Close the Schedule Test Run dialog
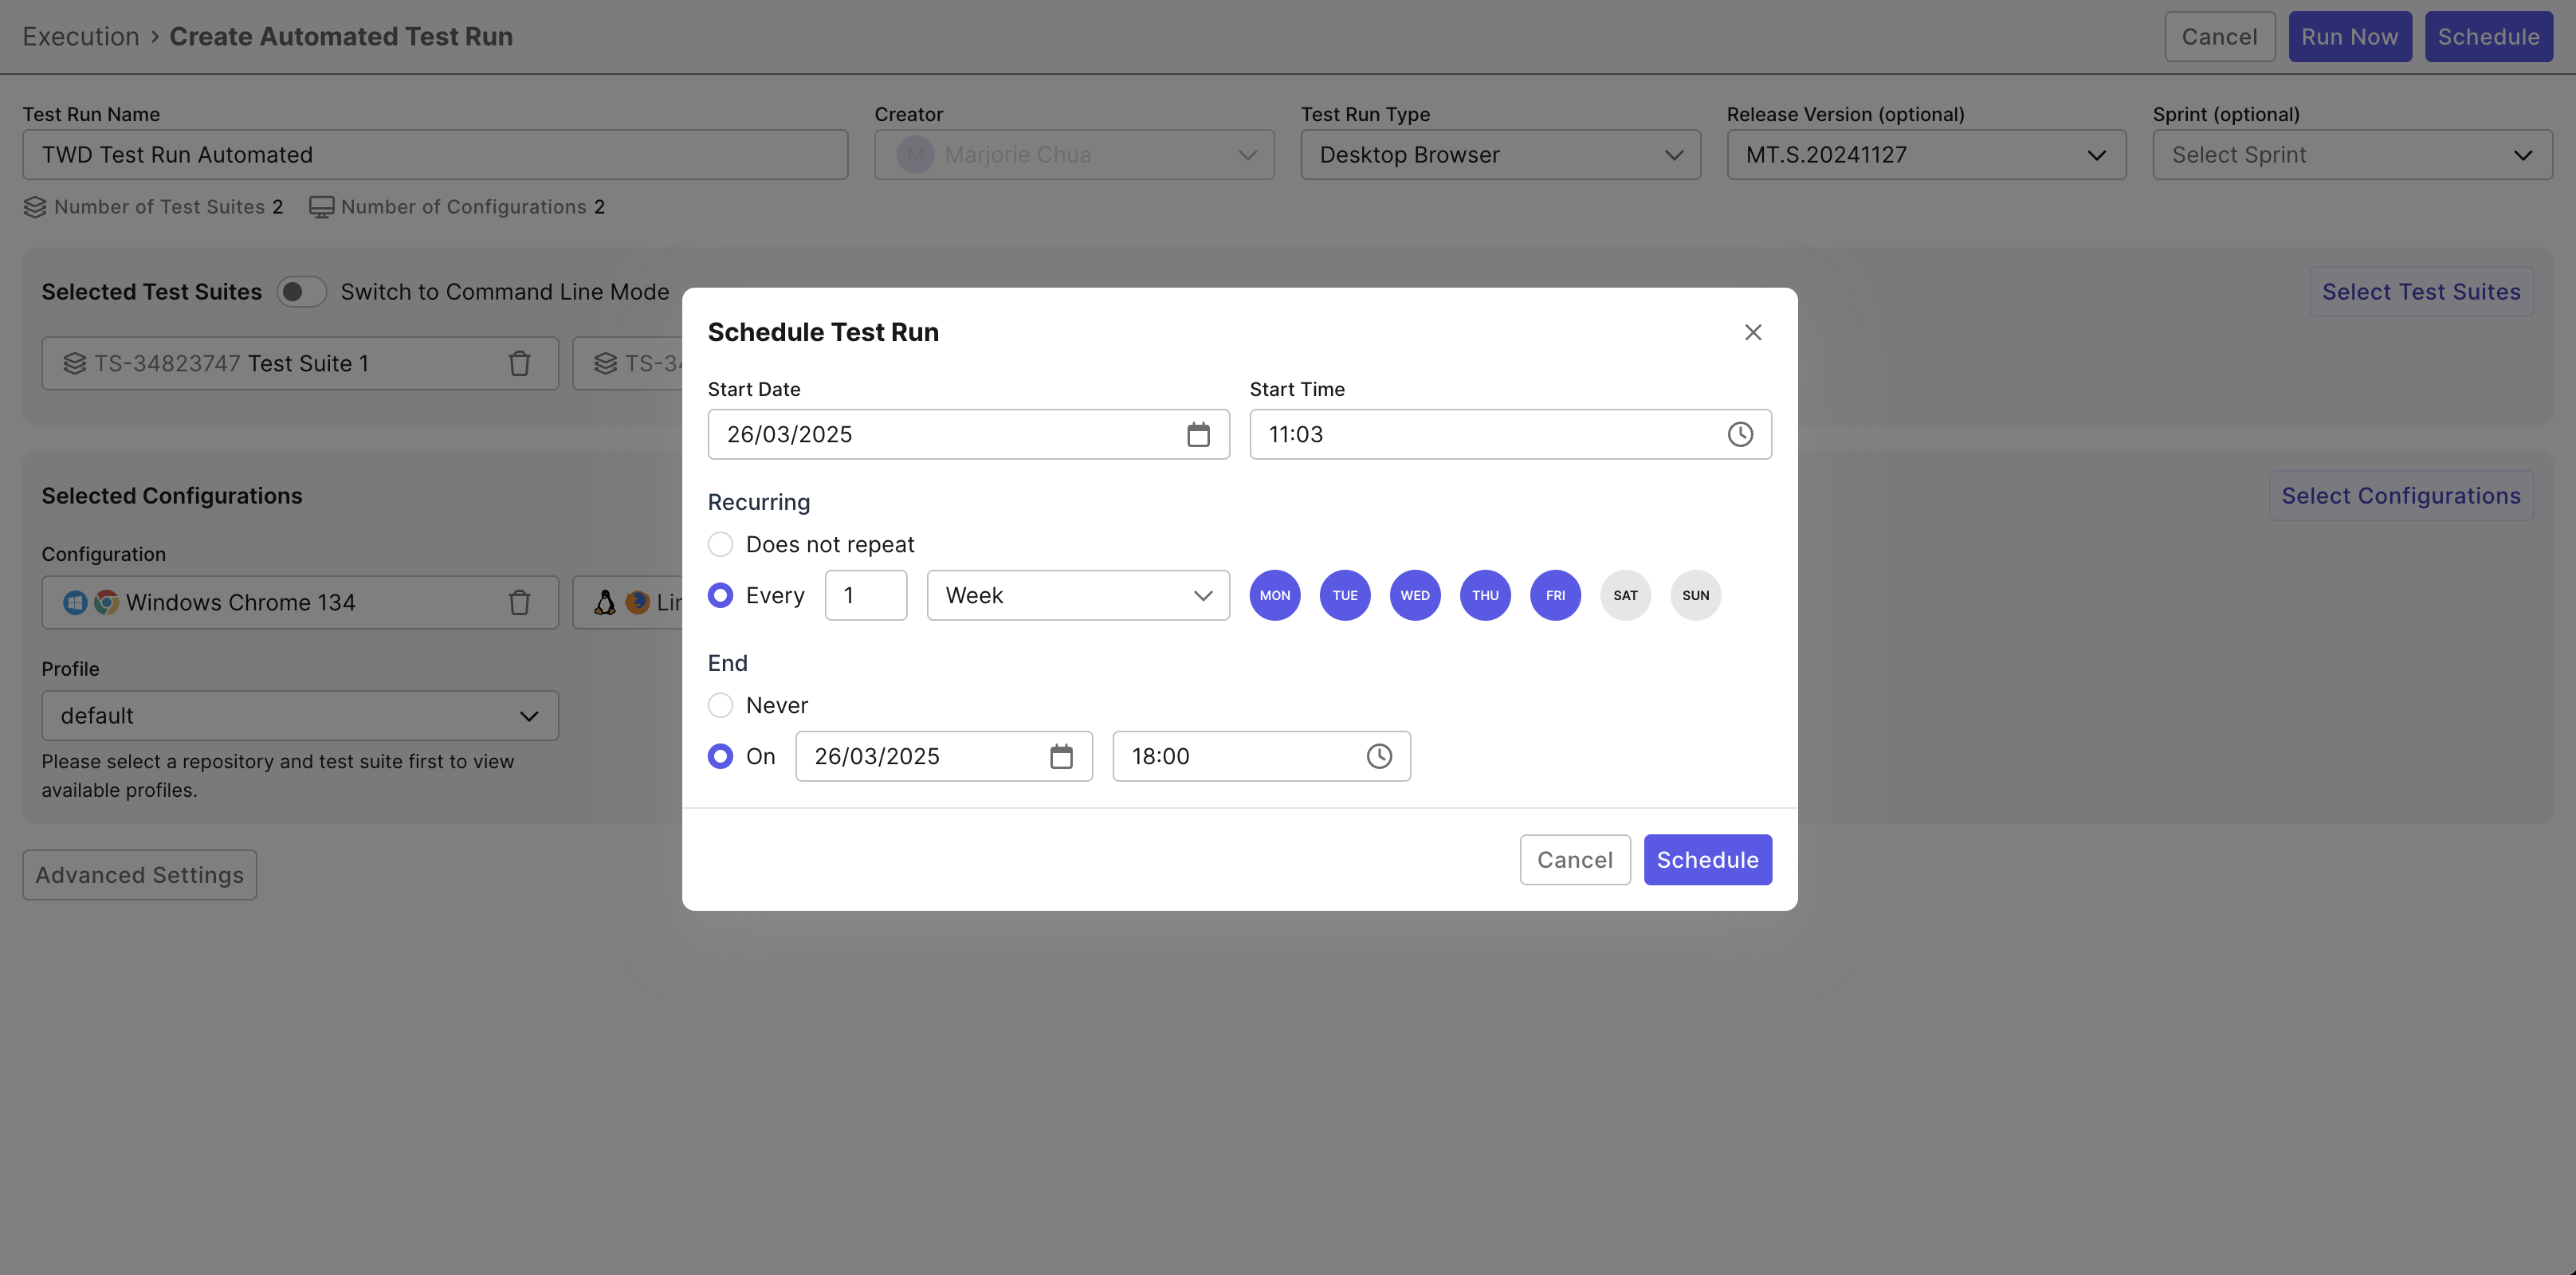The height and width of the screenshot is (1275, 2576). tap(1752, 332)
